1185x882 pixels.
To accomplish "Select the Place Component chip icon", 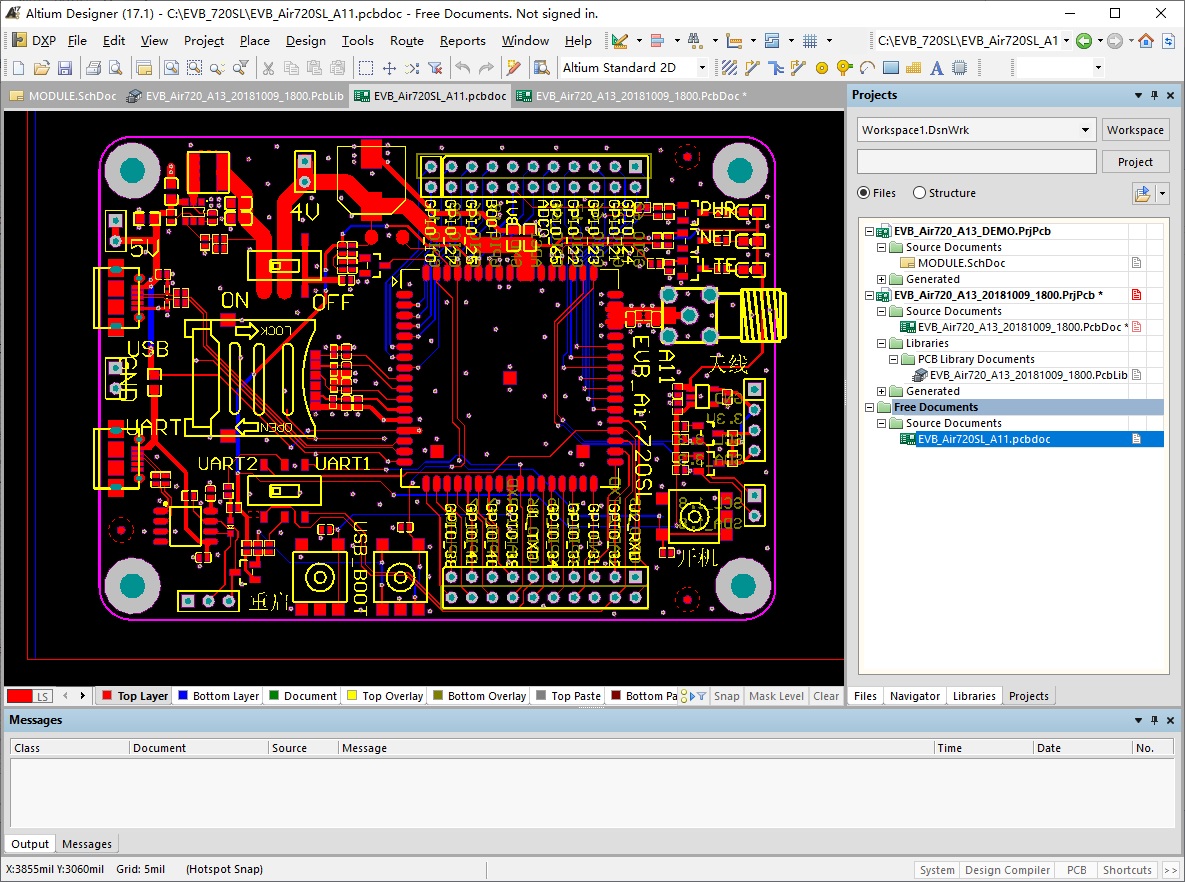I will (960, 68).
